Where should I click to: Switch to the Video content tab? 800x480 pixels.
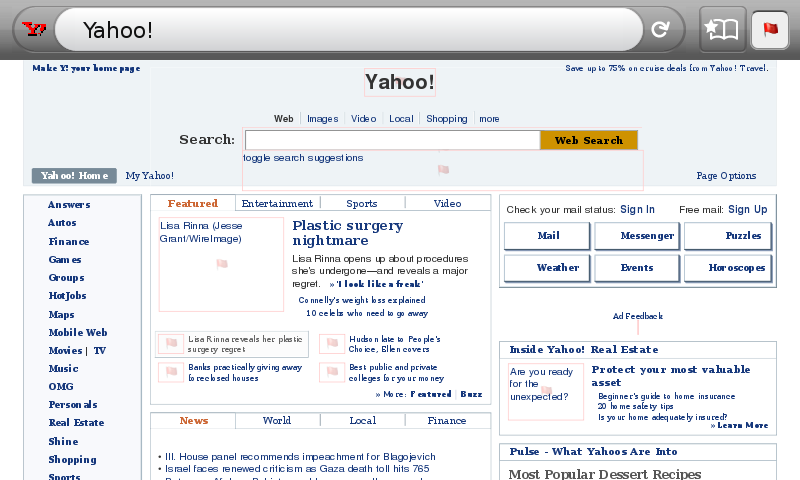(x=447, y=203)
